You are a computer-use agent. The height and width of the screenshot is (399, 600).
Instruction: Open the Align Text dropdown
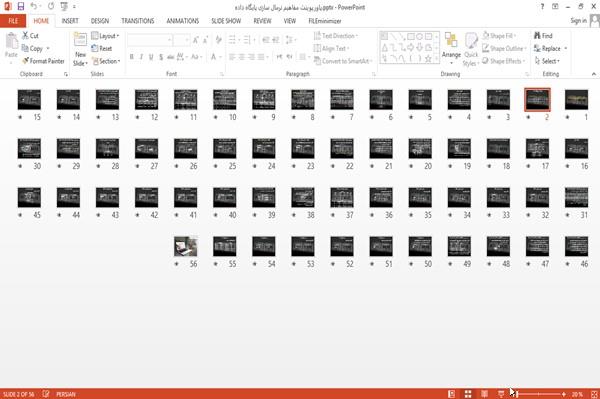point(331,48)
